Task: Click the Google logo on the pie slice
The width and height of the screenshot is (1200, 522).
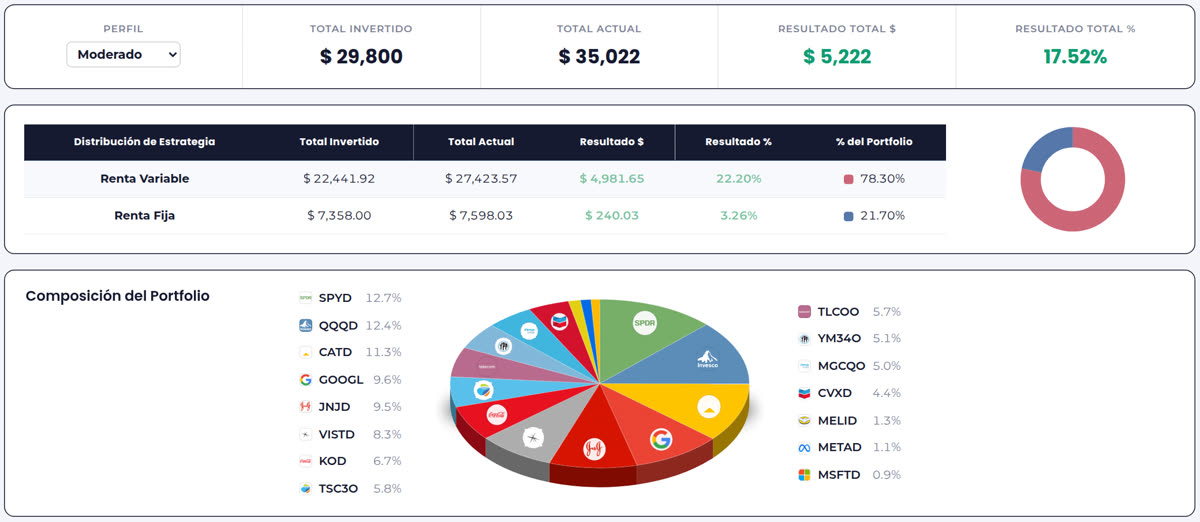Action: (660, 438)
